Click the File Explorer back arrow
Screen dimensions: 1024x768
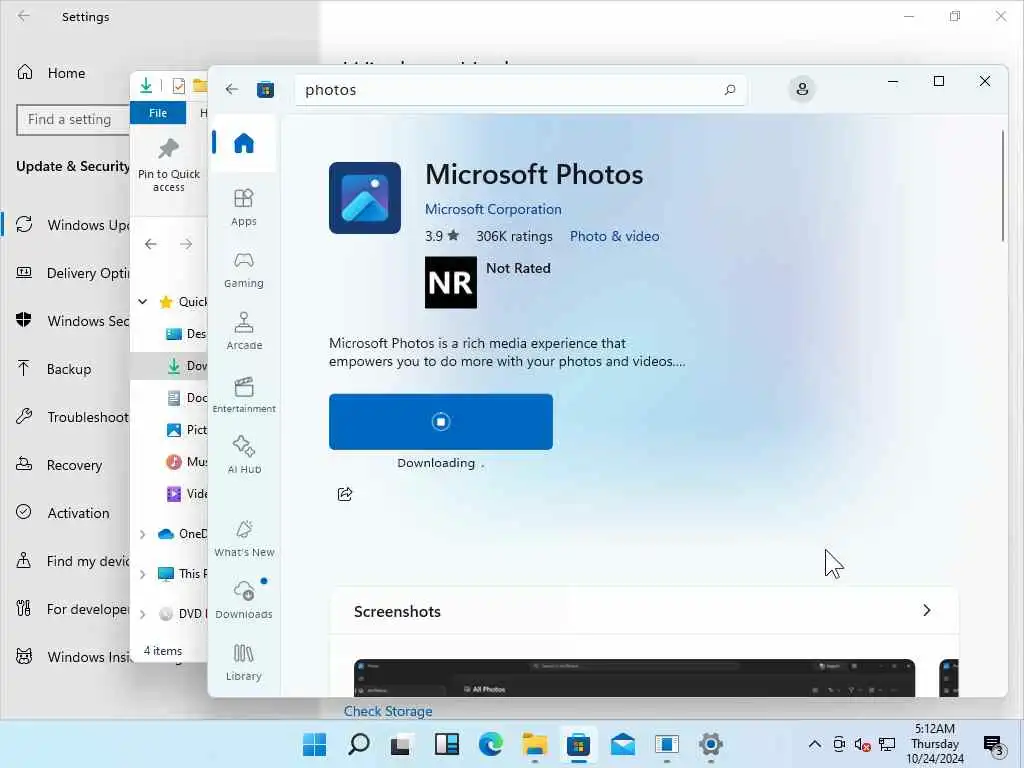click(151, 244)
